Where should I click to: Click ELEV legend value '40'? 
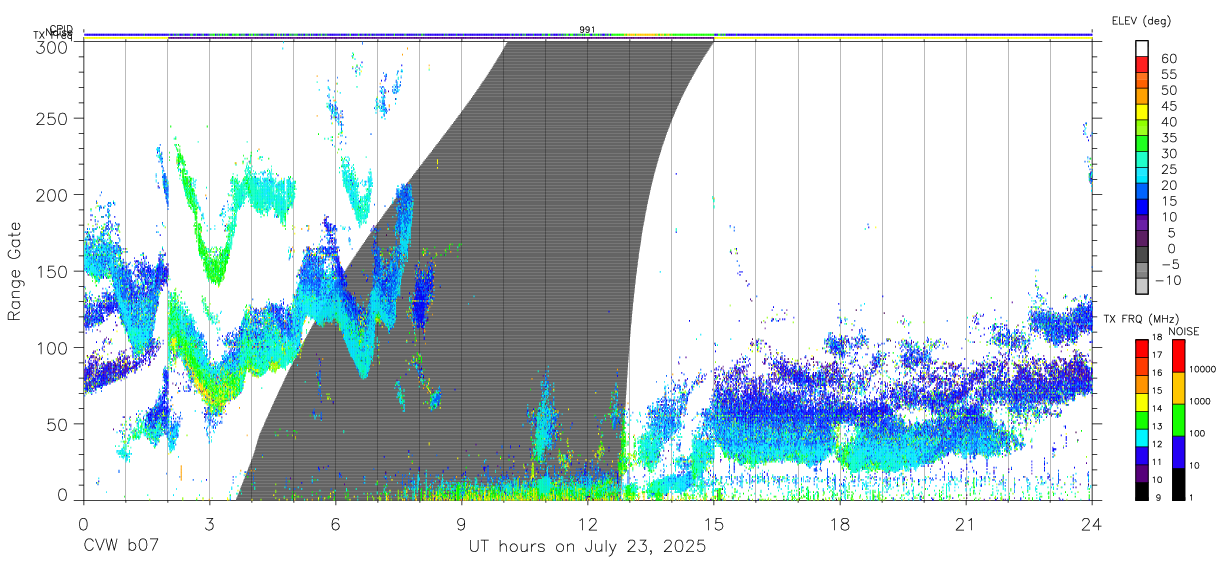[1168, 122]
